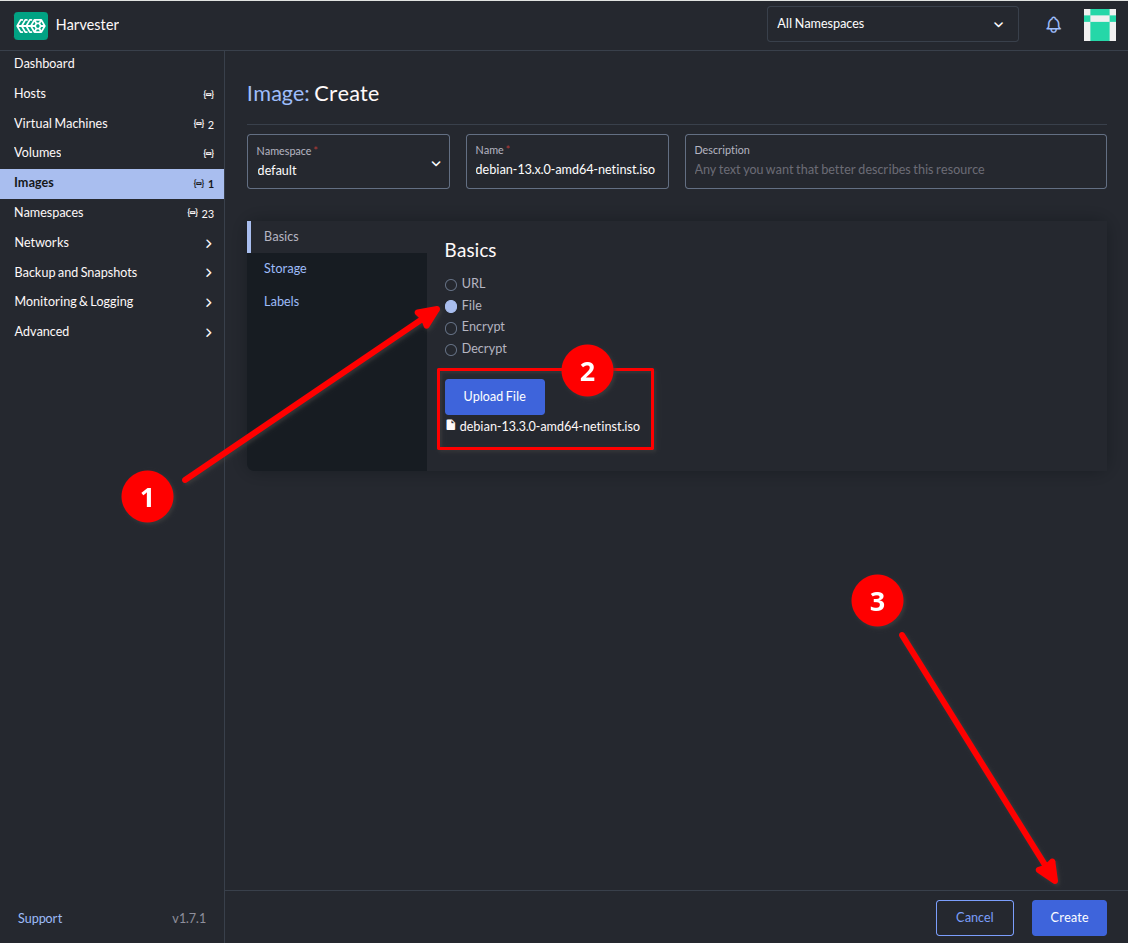
Task: Open the notifications bell
Action: point(1053,25)
